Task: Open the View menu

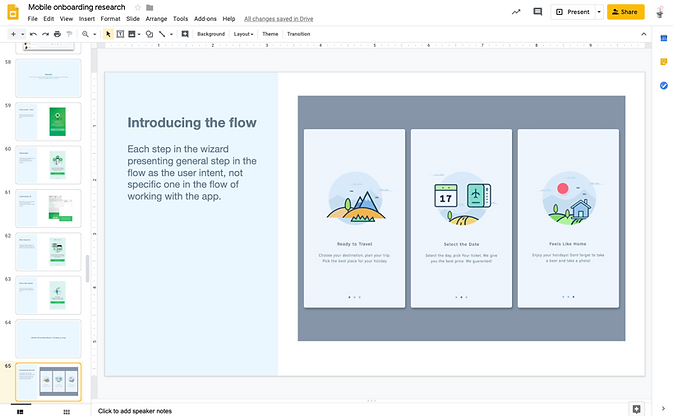Action: tap(66, 19)
